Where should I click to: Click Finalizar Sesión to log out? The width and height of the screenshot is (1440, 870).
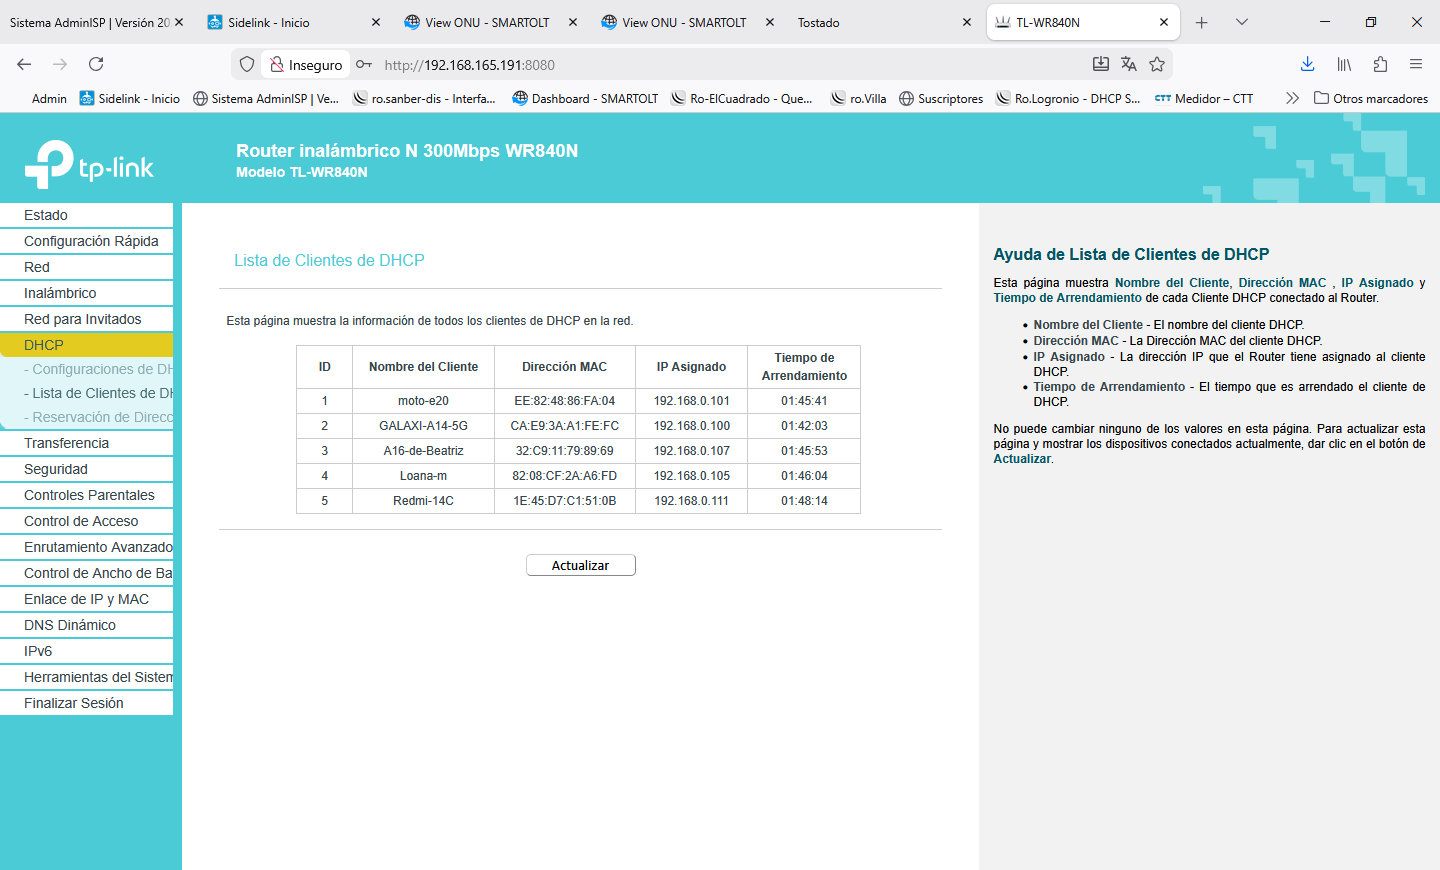(x=74, y=703)
